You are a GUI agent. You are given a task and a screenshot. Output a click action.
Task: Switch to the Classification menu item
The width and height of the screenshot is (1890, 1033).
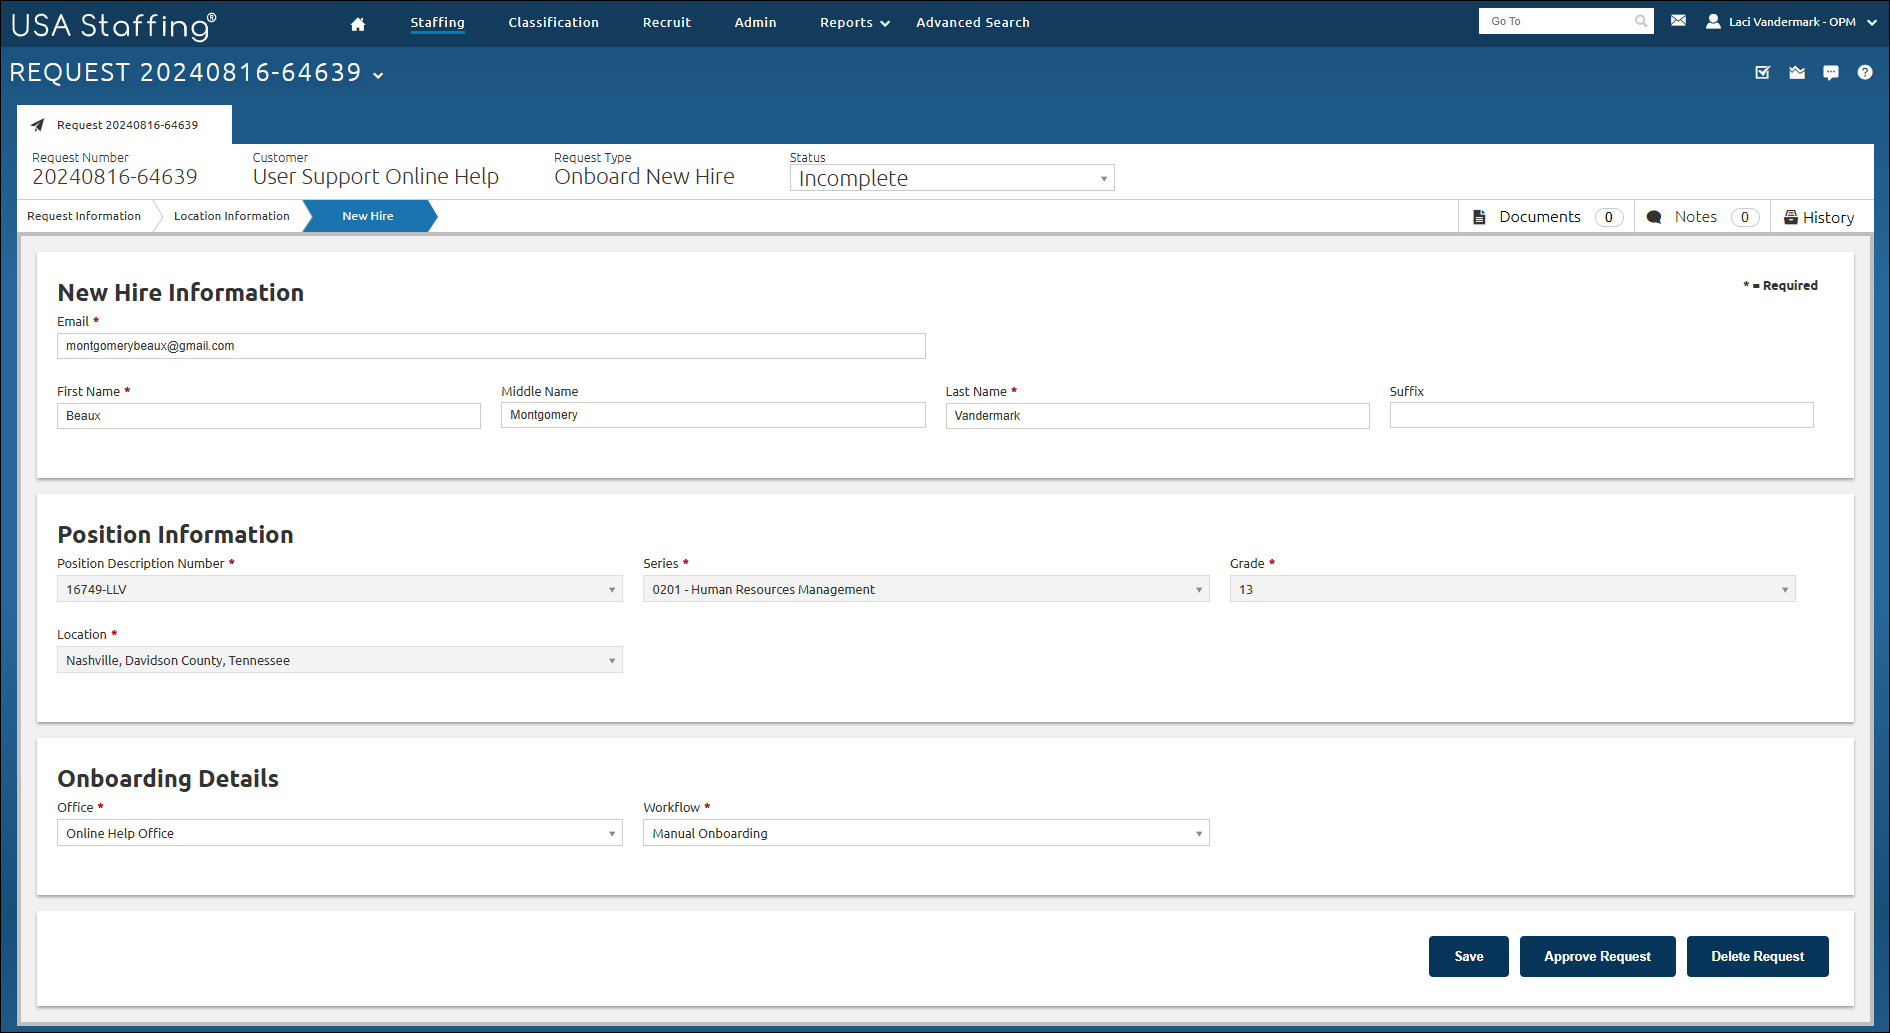coord(553,22)
